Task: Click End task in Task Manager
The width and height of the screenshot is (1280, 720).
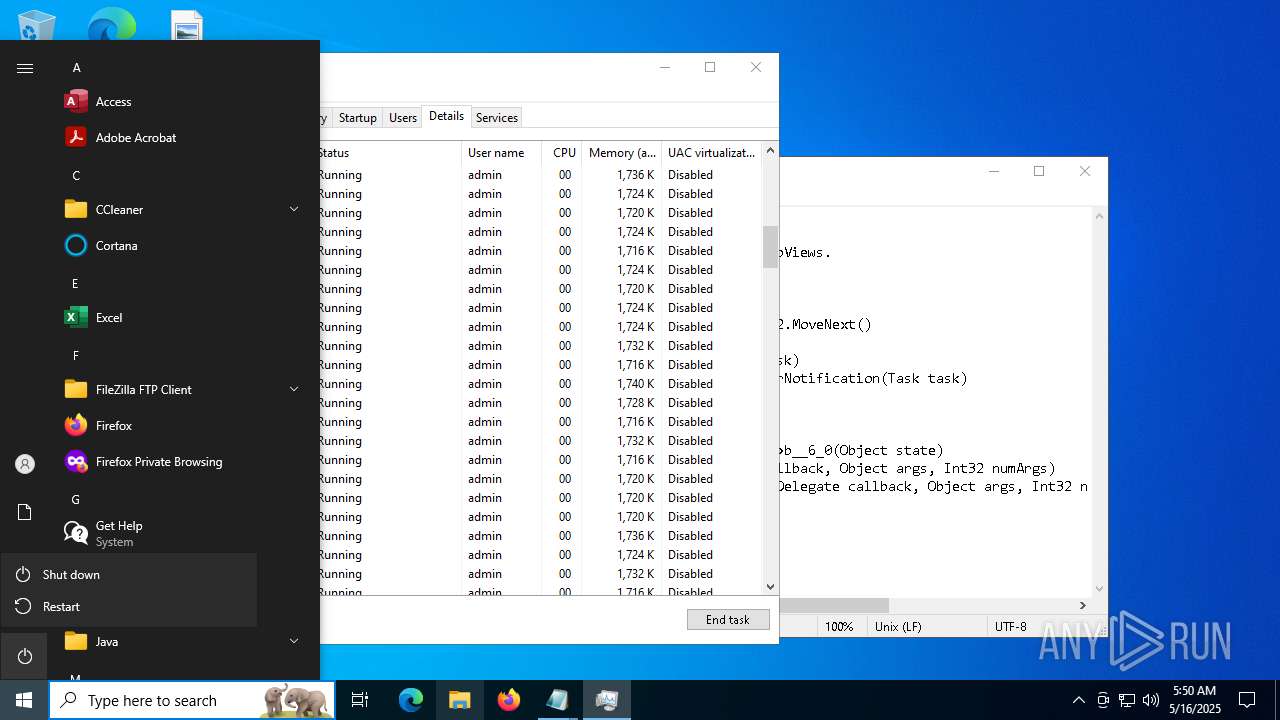Action: [x=728, y=620]
